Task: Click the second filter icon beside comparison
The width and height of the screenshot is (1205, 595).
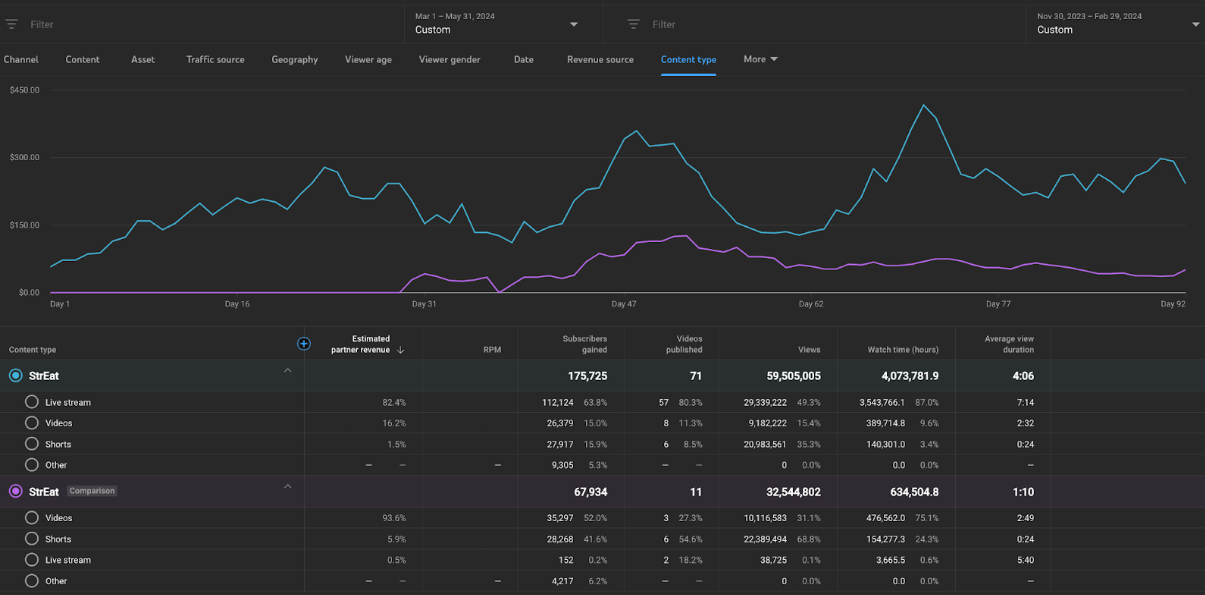Action: pos(633,24)
